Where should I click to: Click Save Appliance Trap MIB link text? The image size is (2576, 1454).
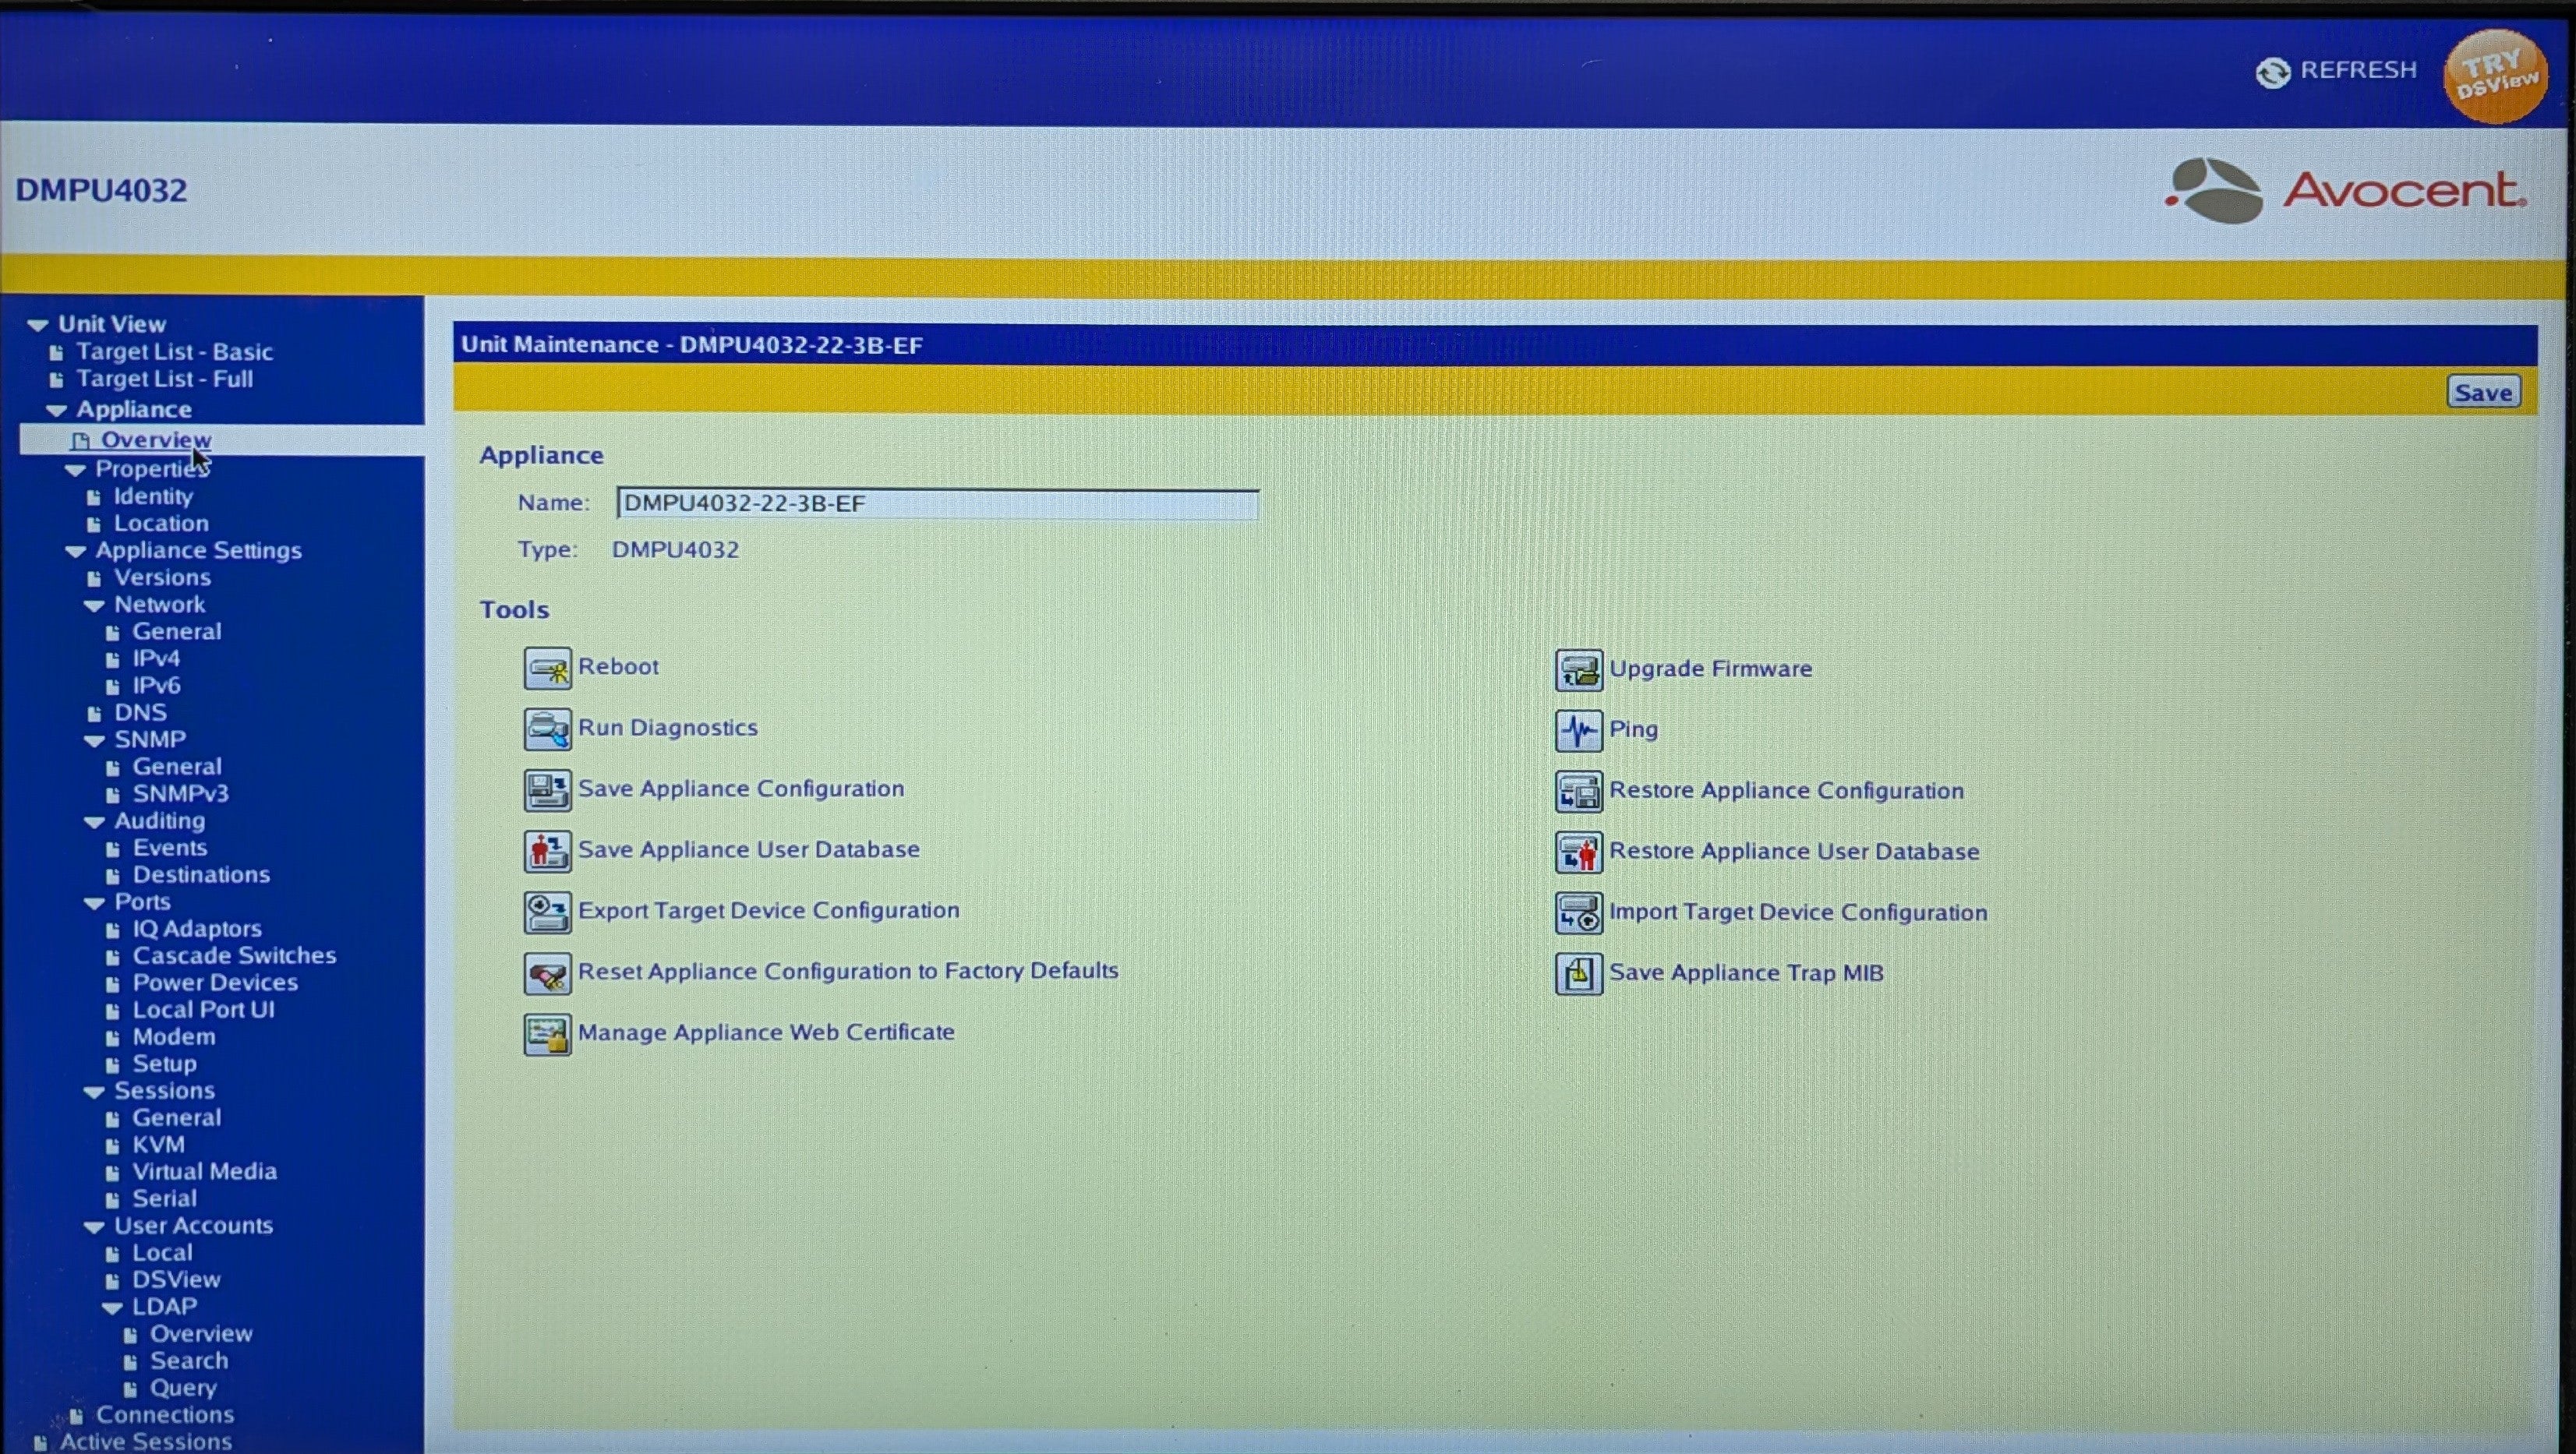[x=1746, y=973]
